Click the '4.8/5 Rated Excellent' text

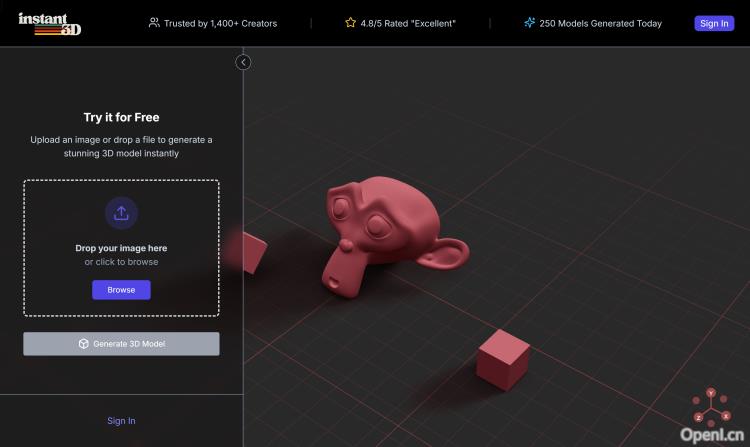point(408,23)
